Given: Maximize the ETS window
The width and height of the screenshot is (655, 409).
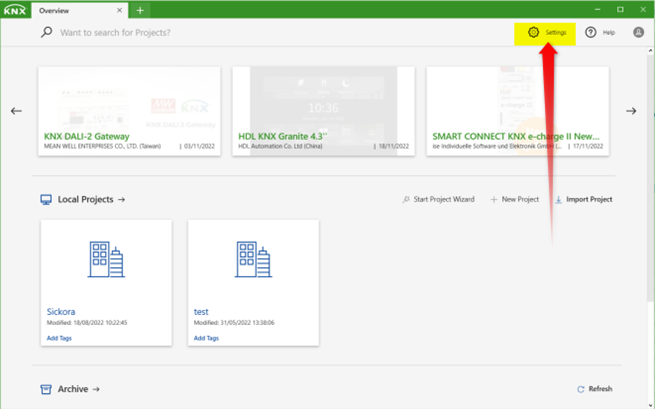Looking at the screenshot, I should 620,10.
